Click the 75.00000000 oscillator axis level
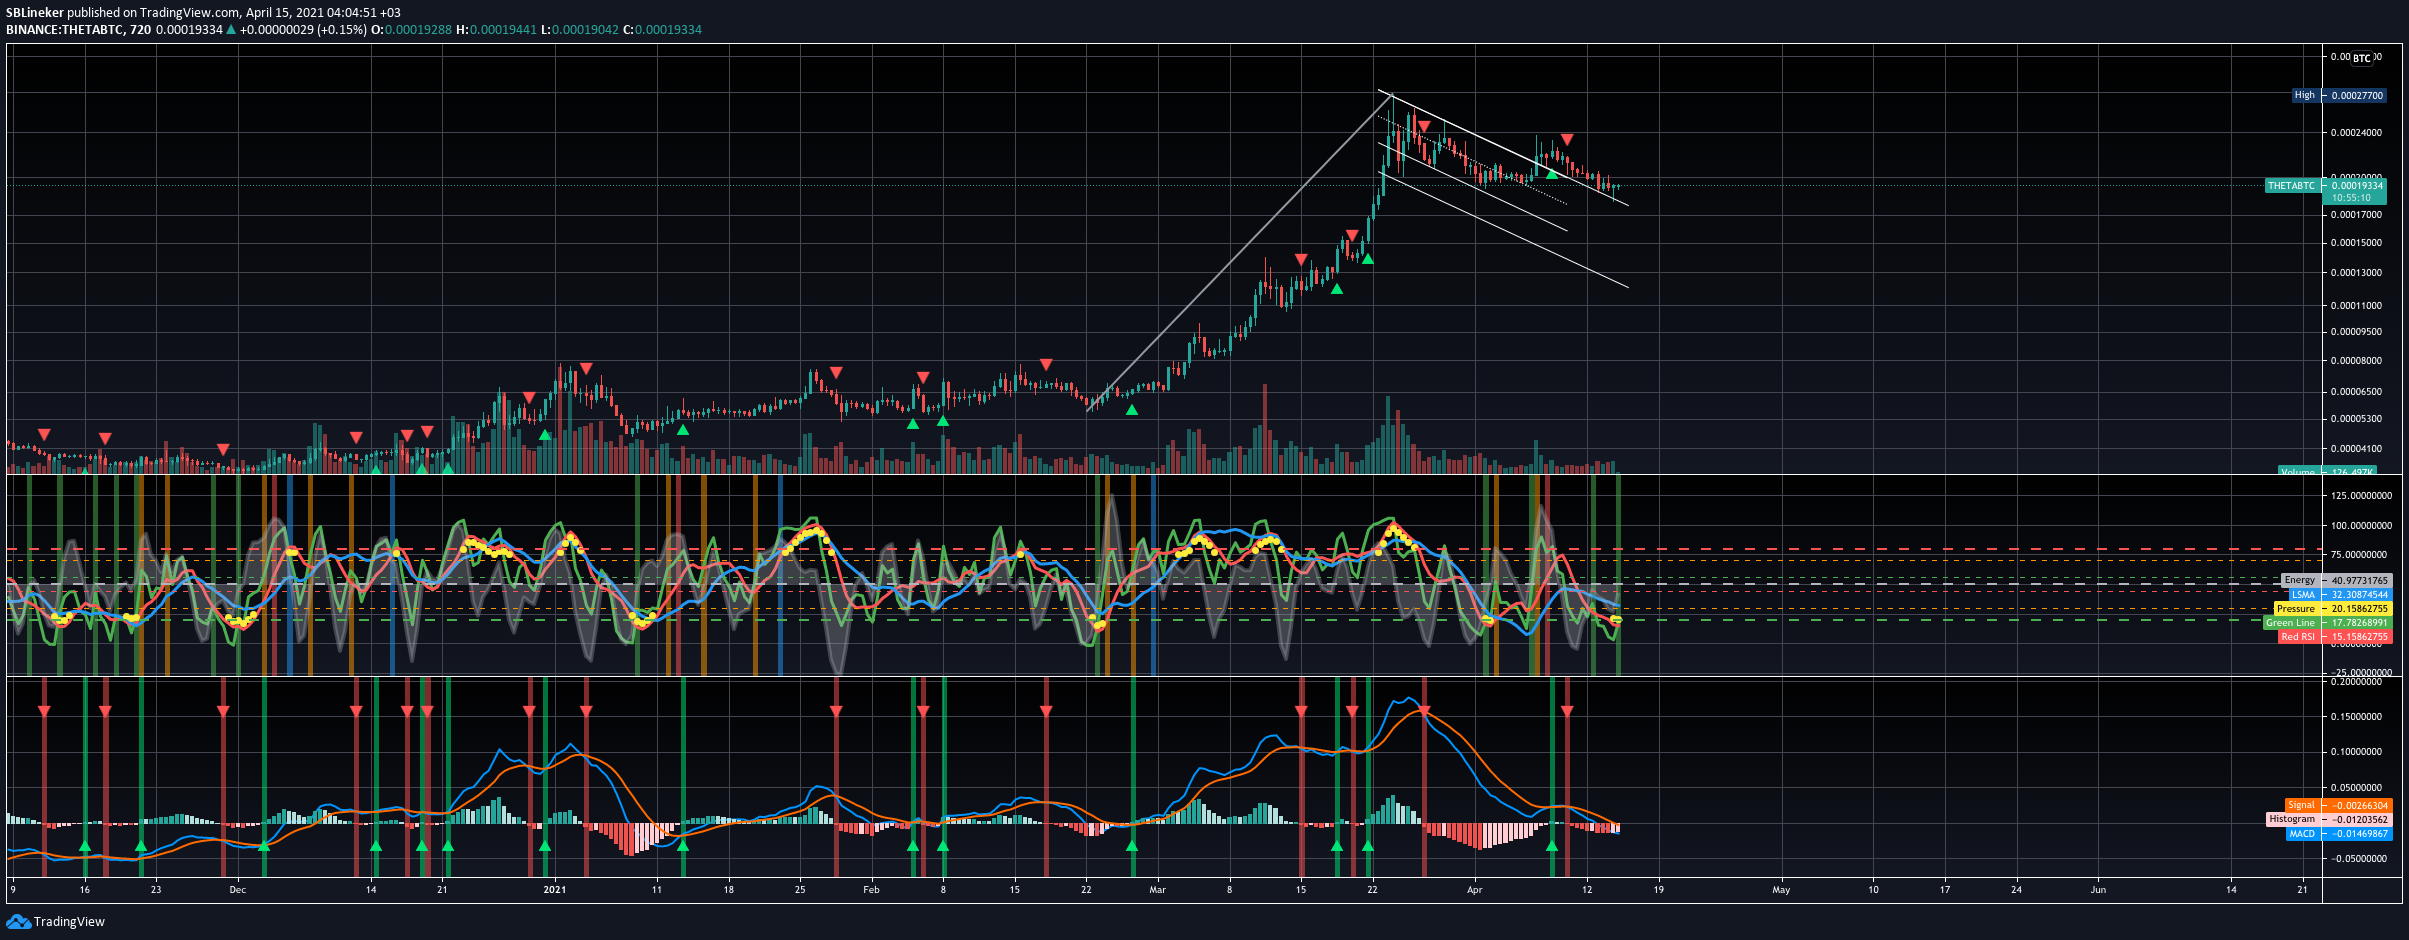 (2360, 554)
